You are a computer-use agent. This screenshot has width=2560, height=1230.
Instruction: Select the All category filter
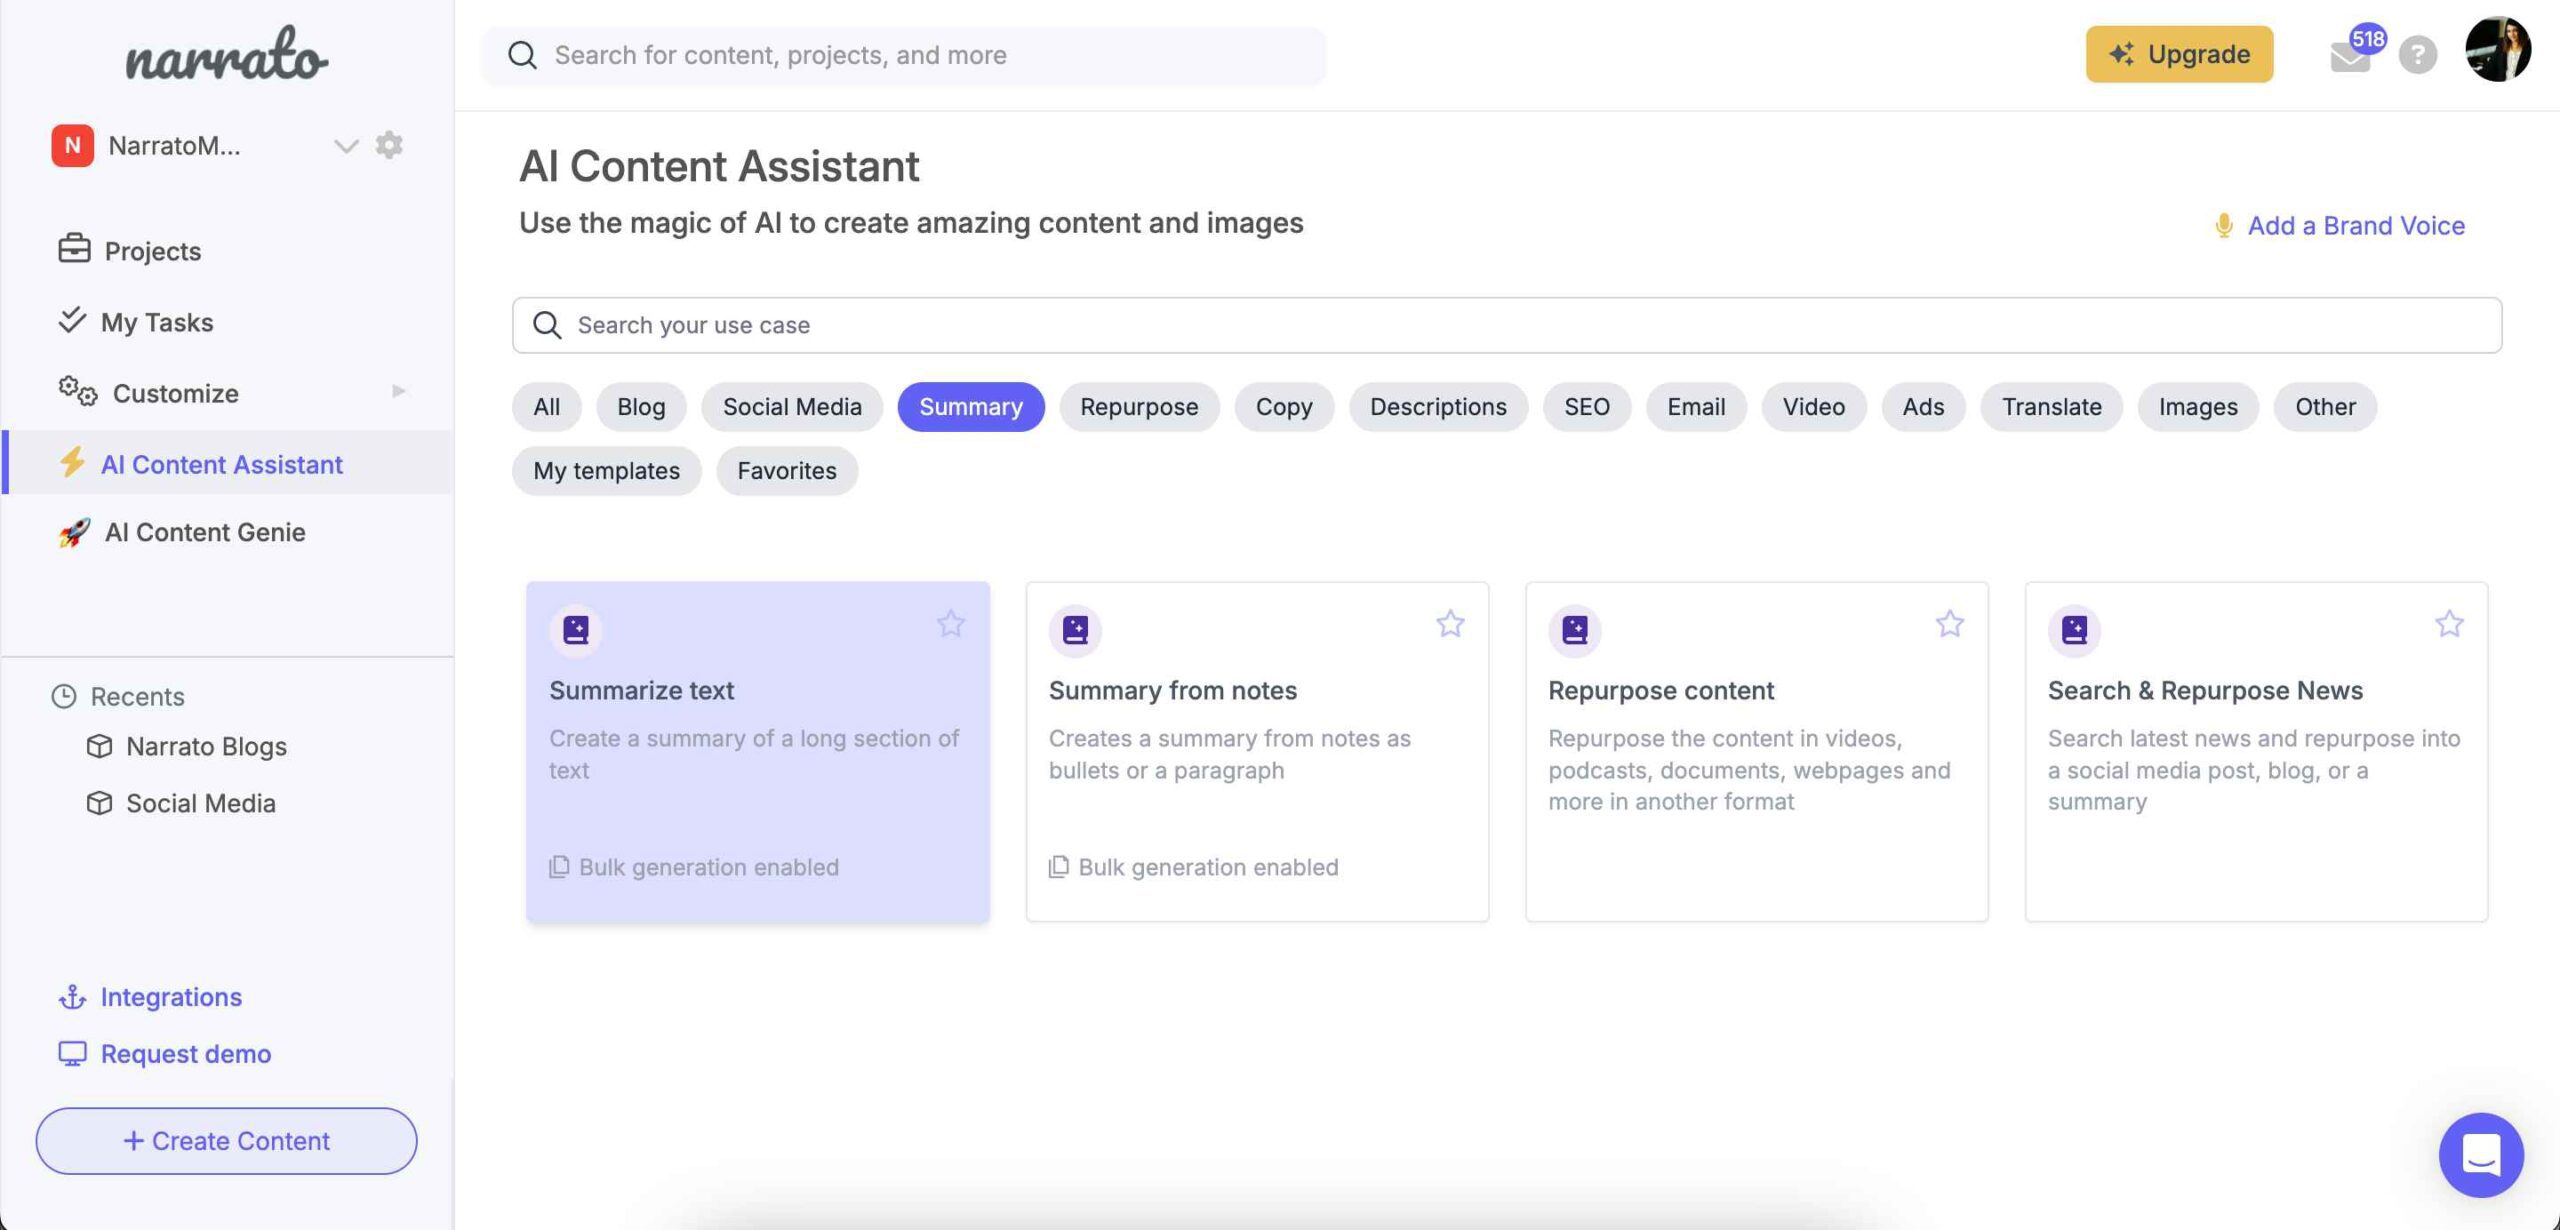tap(547, 407)
